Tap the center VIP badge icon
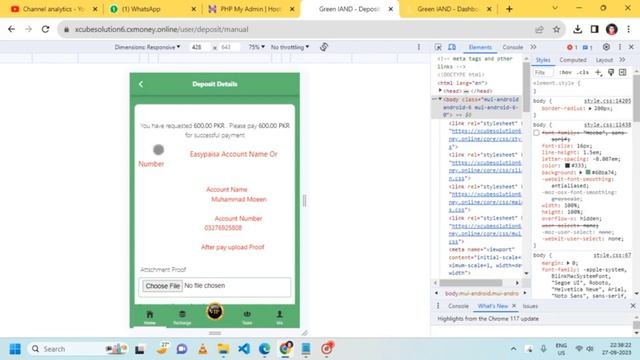640x360 pixels. coord(215,311)
